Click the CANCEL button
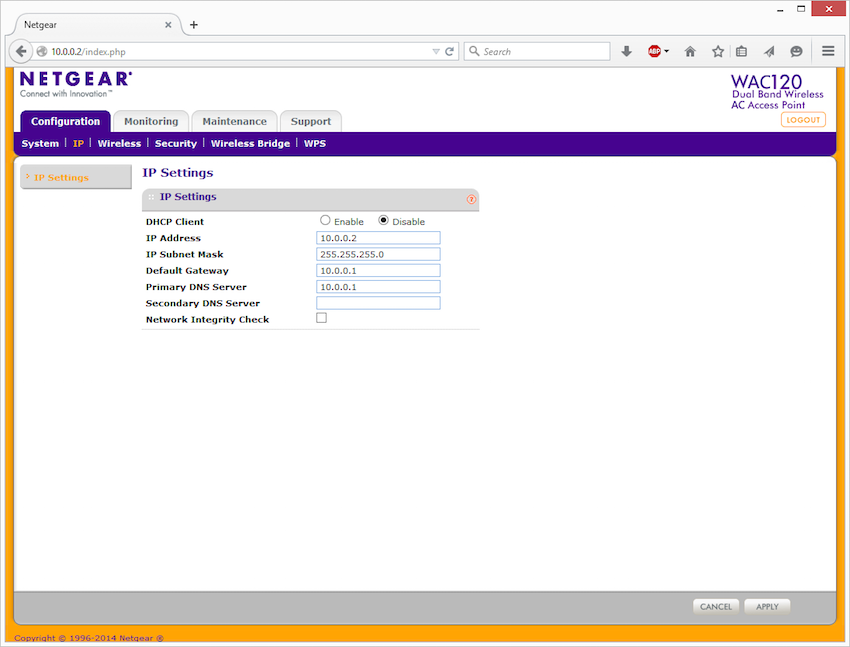The image size is (850, 647). tap(716, 606)
